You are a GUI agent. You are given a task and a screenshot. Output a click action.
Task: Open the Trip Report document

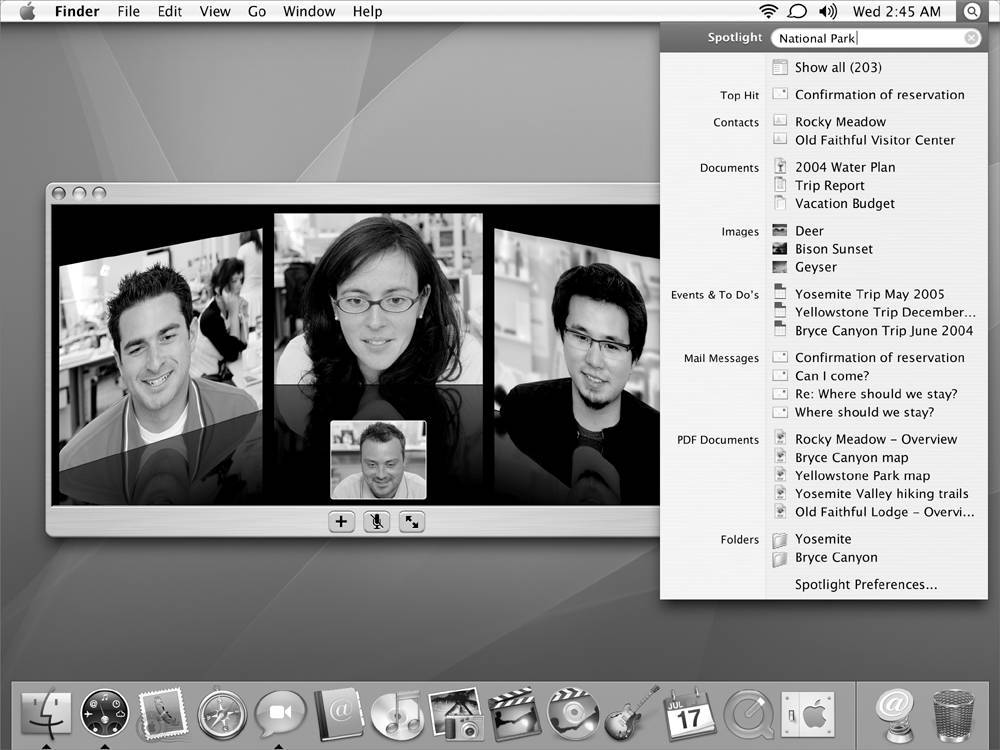[x=829, y=185]
